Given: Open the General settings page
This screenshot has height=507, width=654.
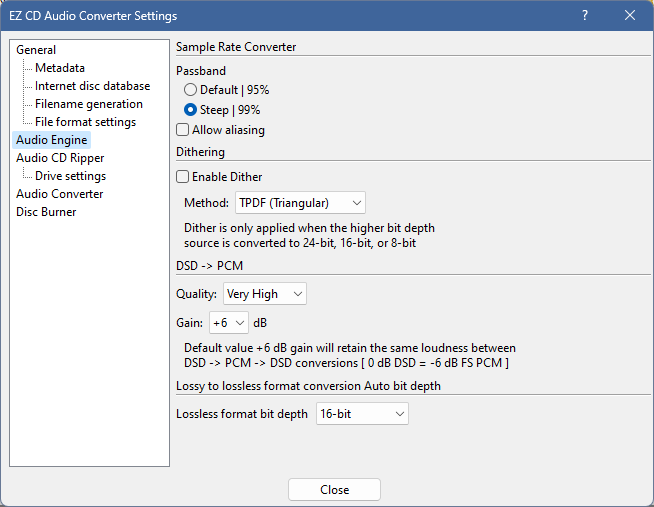Looking at the screenshot, I should coord(36,50).
